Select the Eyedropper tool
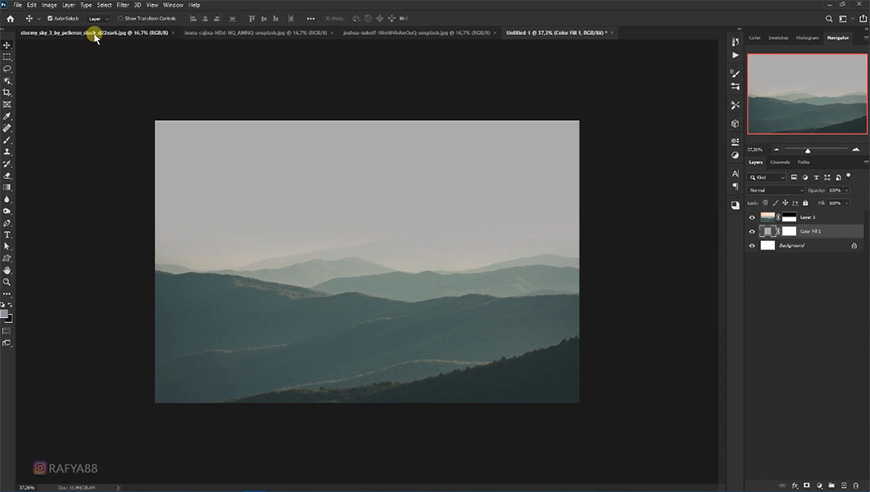Image resolution: width=870 pixels, height=492 pixels. [7, 116]
